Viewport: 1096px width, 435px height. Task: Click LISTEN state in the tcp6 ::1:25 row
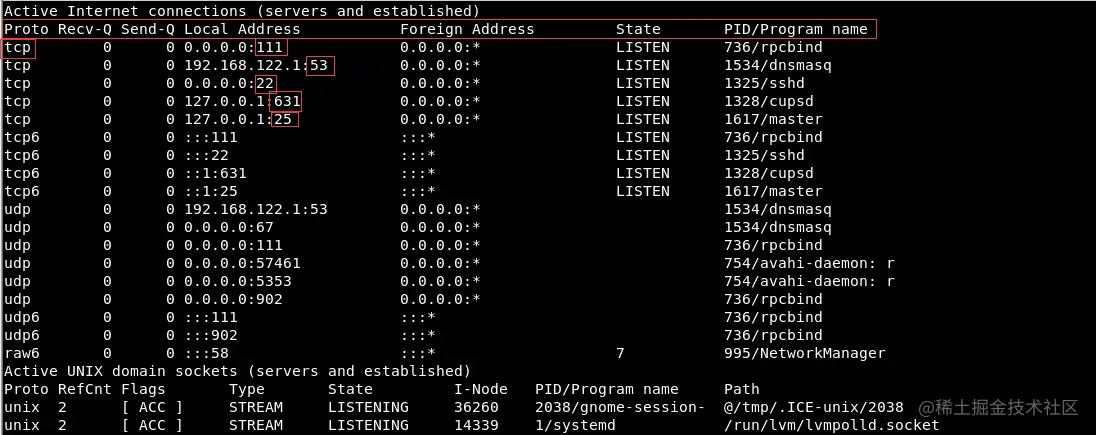(x=642, y=191)
